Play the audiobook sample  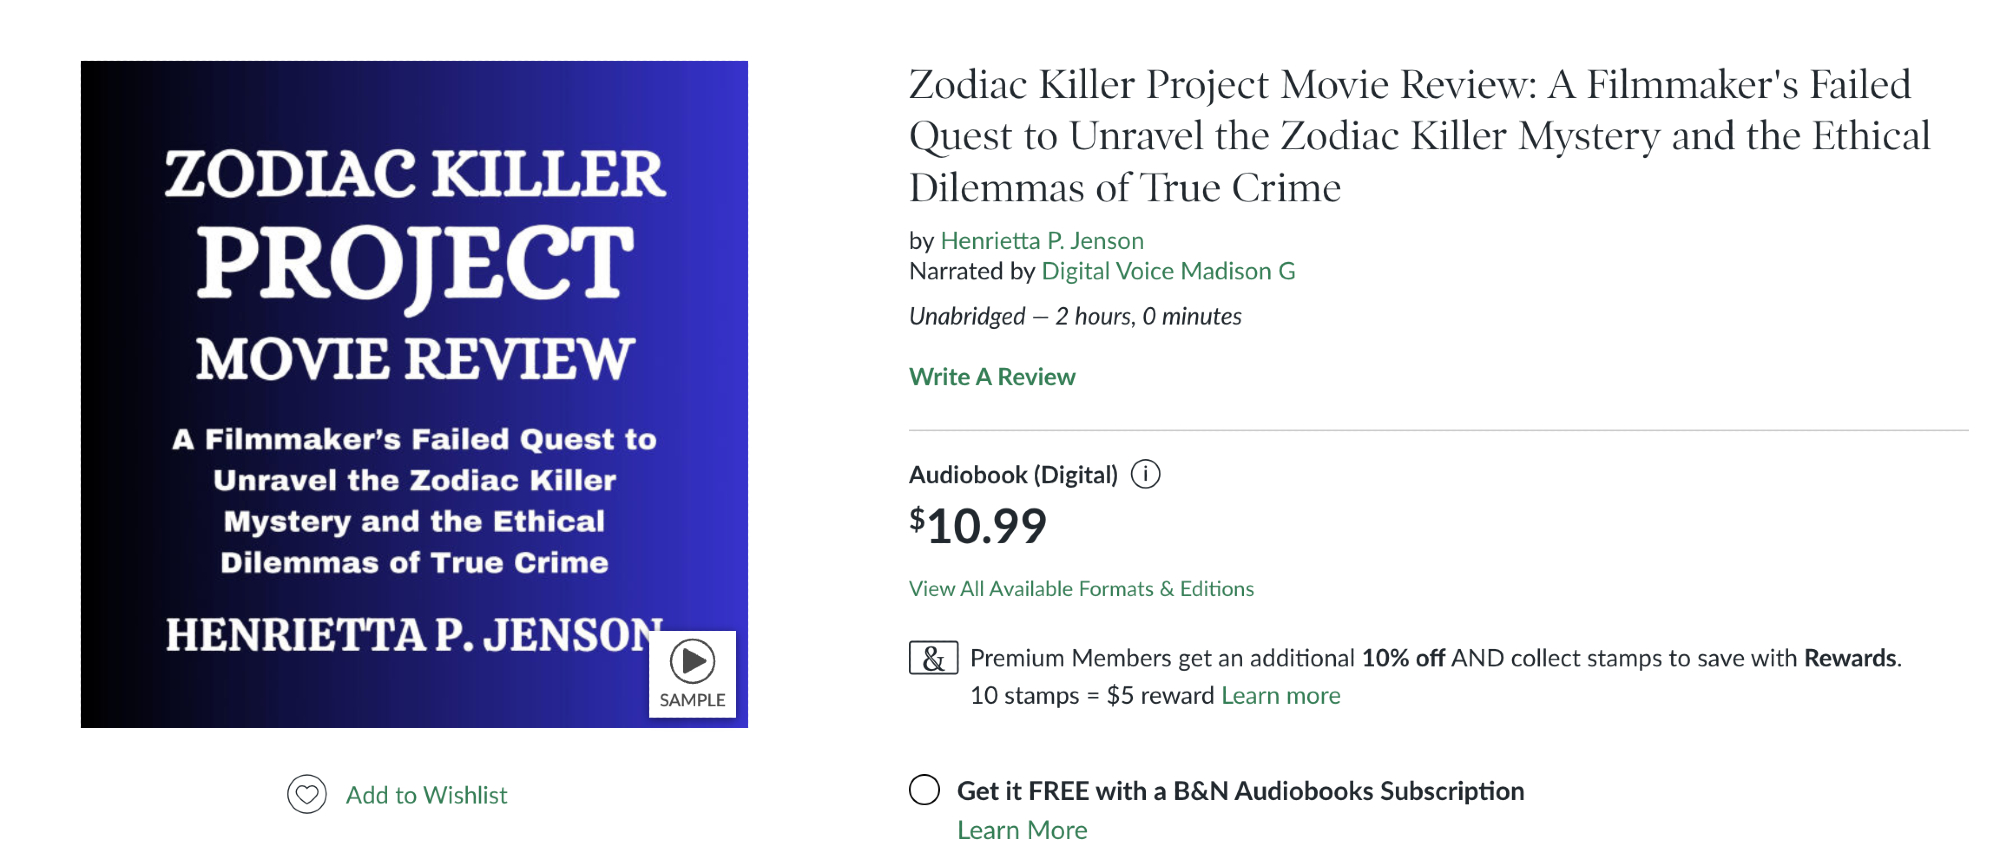coord(692,661)
